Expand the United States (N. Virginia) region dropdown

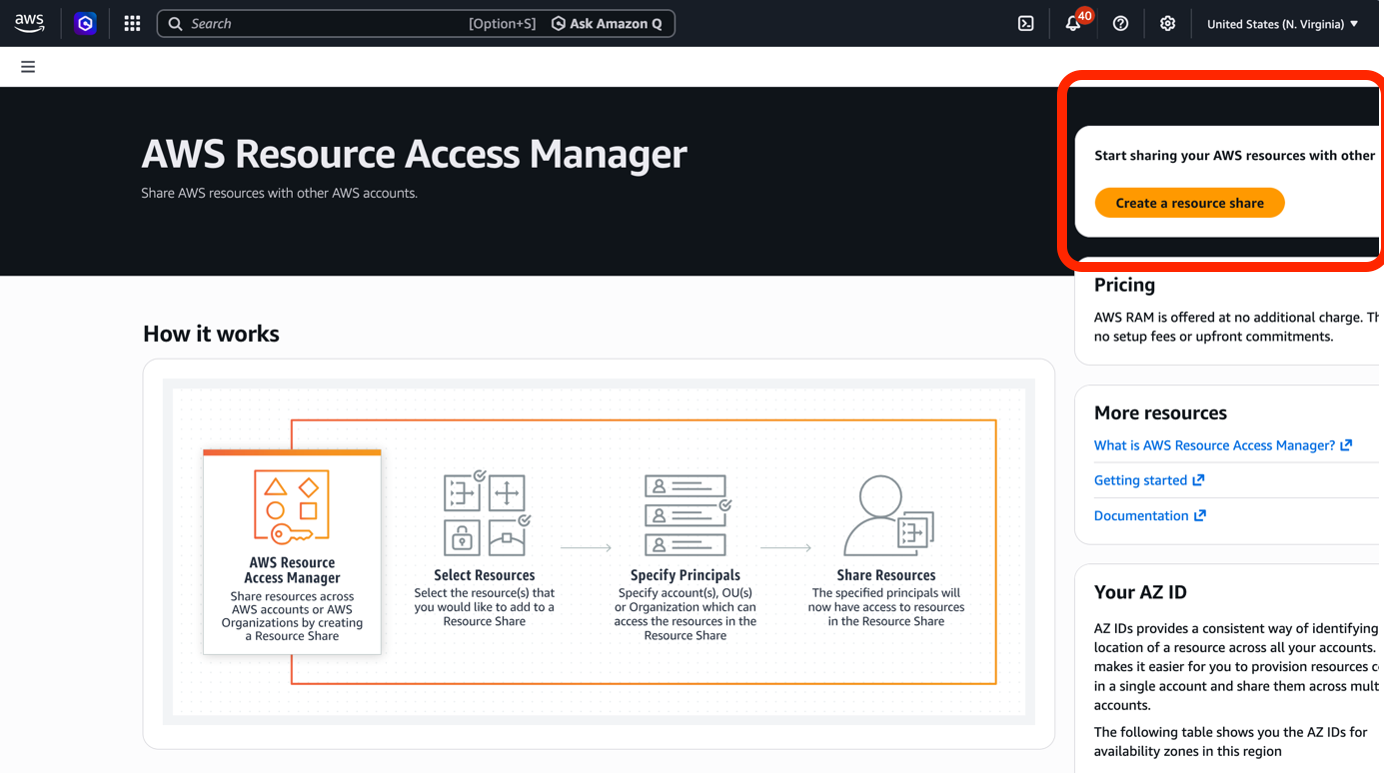pyautogui.click(x=1282, y=23)
